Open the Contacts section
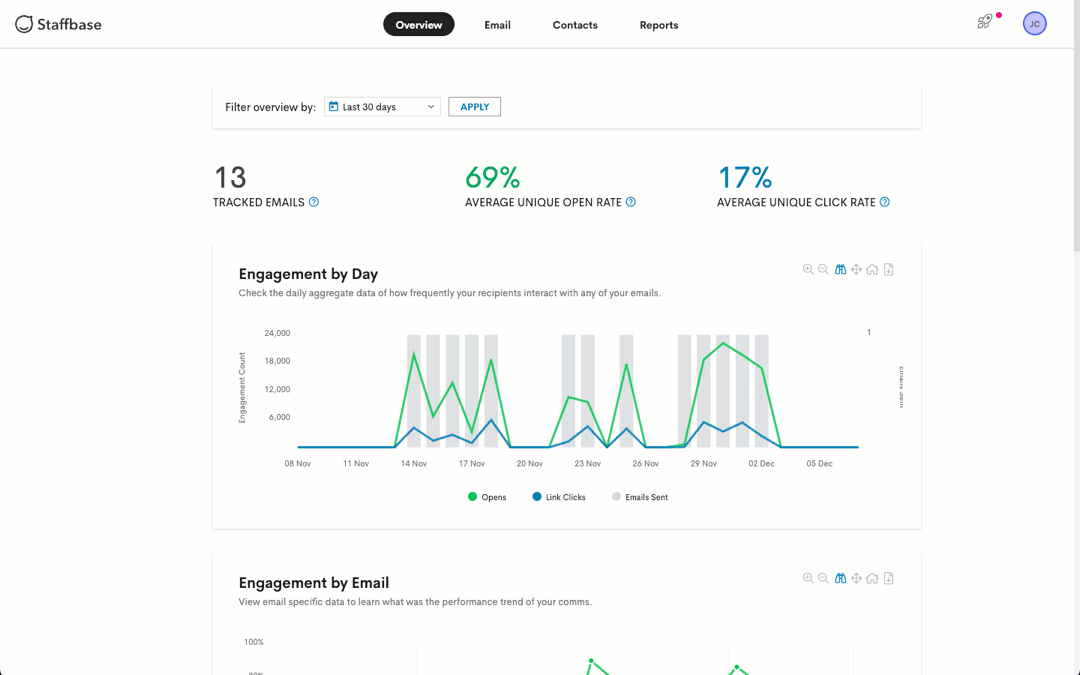 click(x=574, y=25)
